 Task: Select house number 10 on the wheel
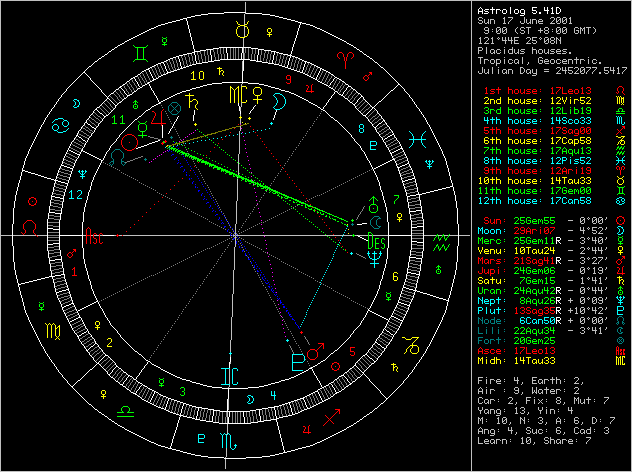click(x=198, y=75)
